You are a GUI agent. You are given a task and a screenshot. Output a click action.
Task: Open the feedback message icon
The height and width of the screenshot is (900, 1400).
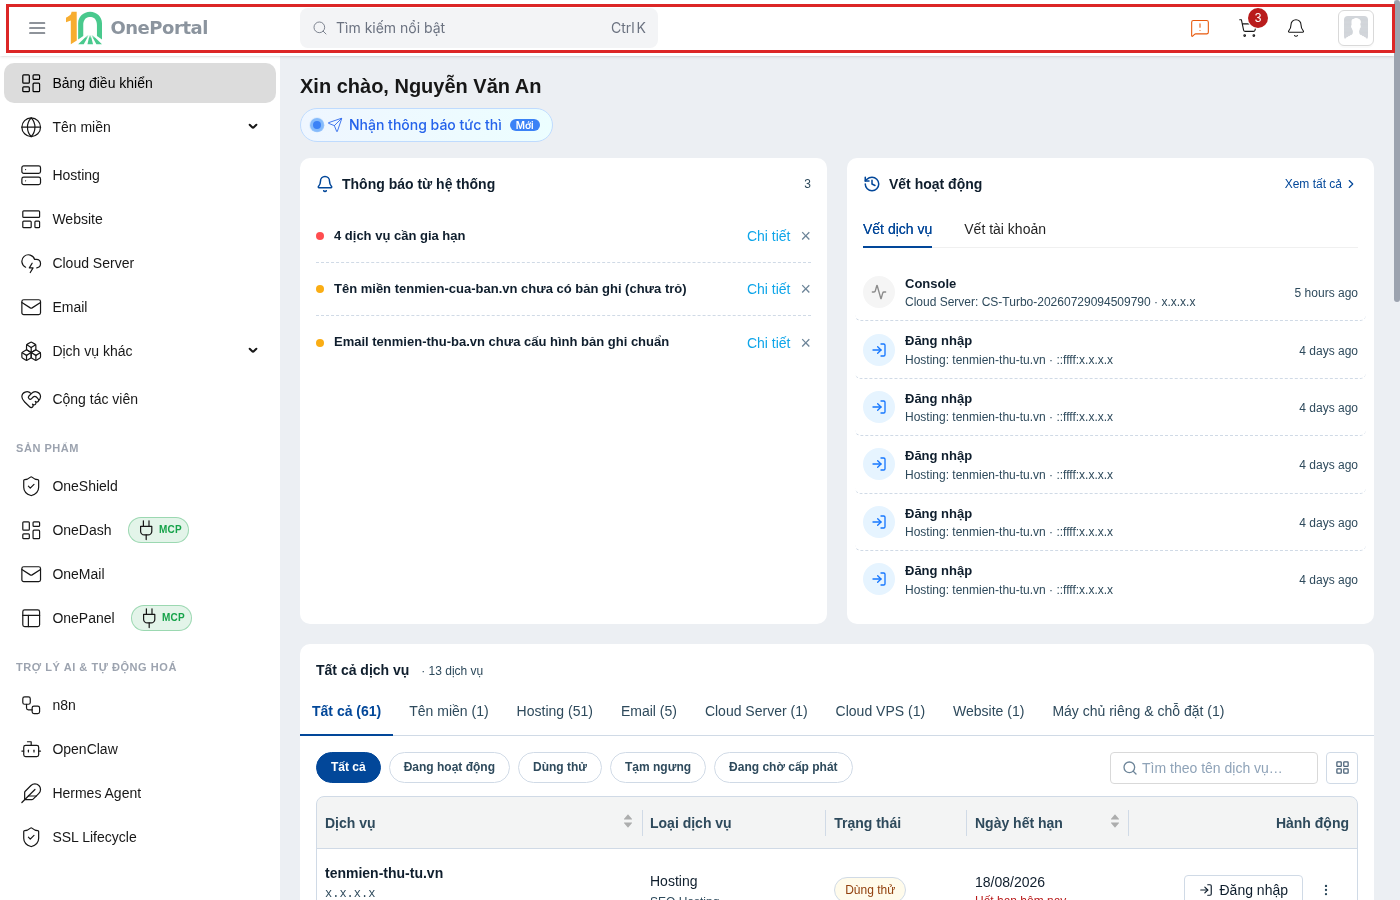pos(1200,28)
